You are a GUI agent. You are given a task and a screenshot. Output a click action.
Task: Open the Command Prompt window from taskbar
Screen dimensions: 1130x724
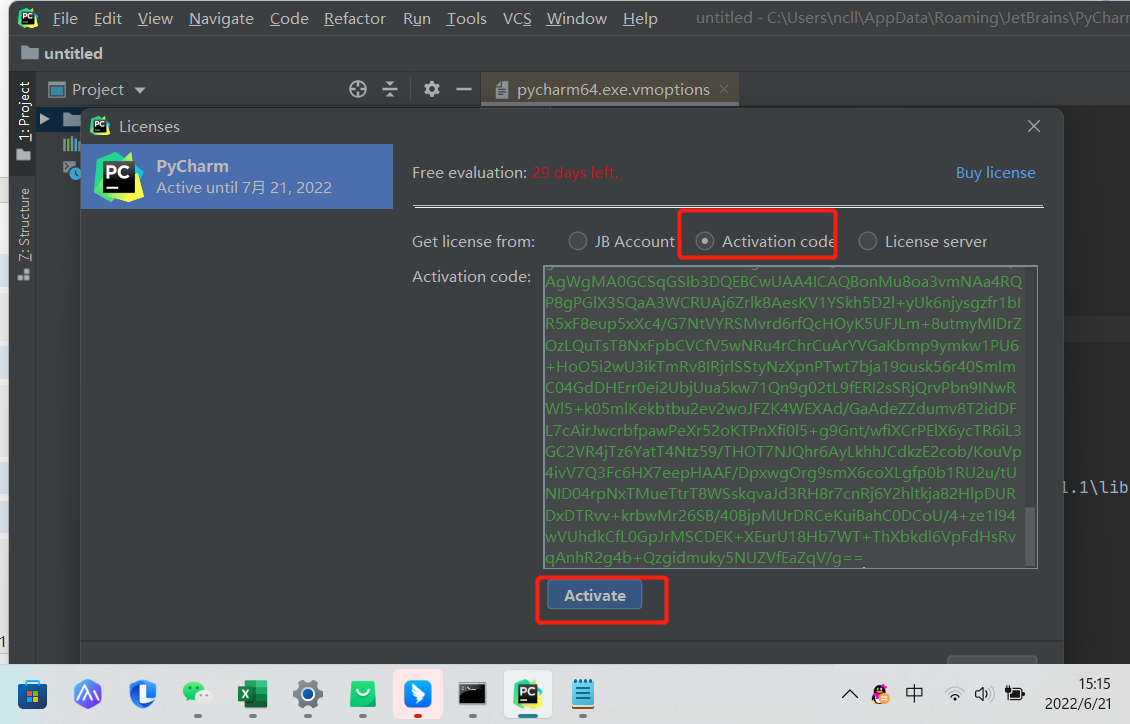click(x=472, y=694)
